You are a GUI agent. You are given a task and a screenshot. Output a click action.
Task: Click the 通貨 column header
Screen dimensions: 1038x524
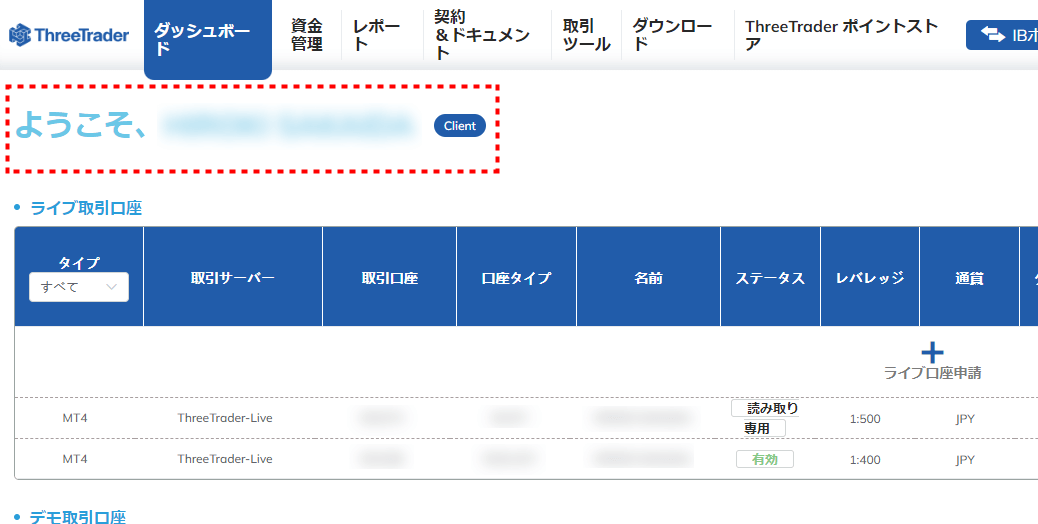969,278
